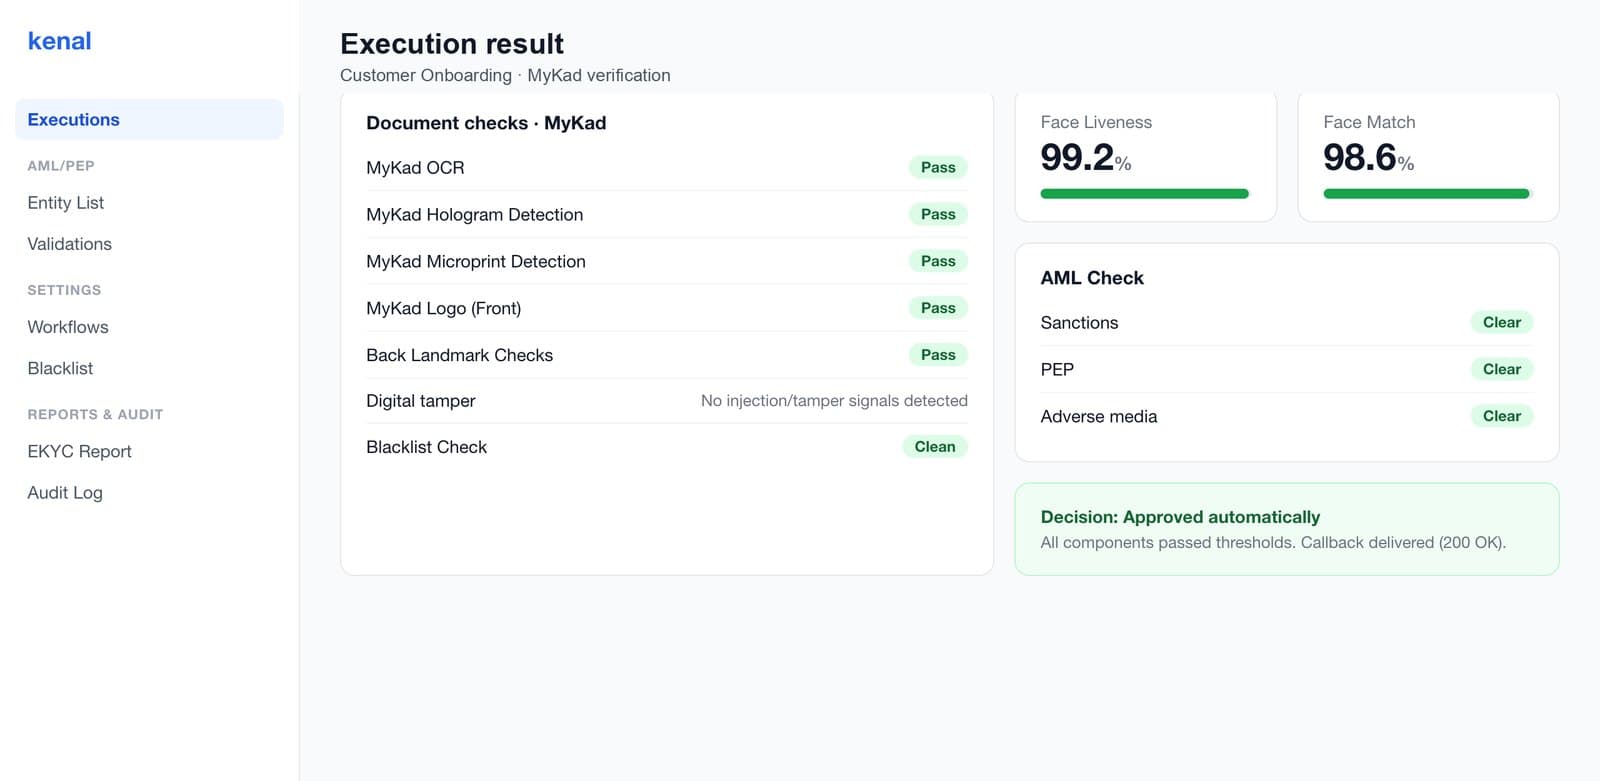Click the 'MyKad Microprint Detection' label

pyautogui.click(x=476, y=262)
